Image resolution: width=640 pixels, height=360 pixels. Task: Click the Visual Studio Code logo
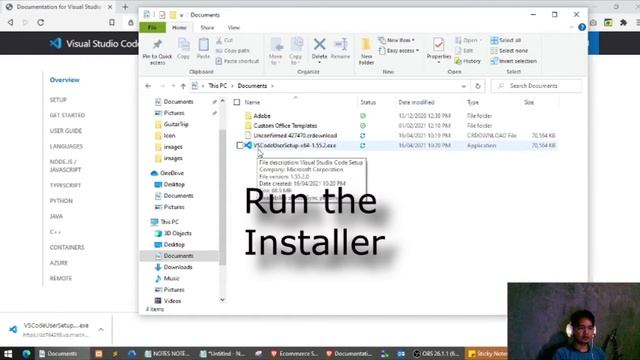[x=56, y=43]
